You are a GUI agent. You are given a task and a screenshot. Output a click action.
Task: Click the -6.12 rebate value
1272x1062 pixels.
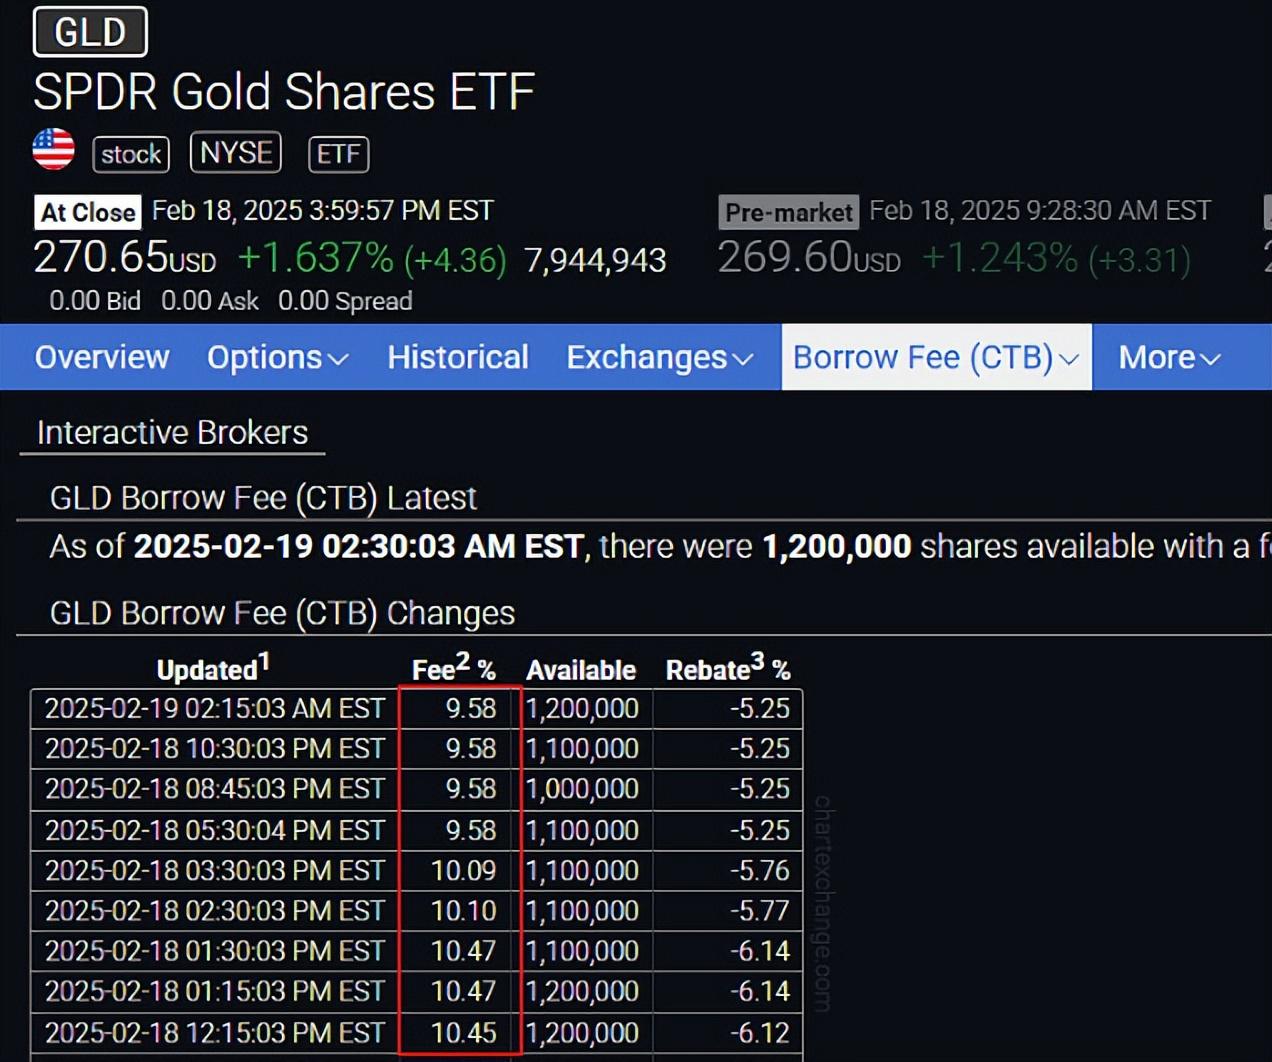[760, 1032]
